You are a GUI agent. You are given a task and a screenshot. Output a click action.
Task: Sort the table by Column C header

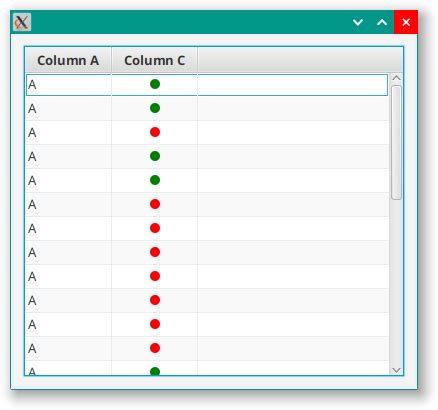154,60
